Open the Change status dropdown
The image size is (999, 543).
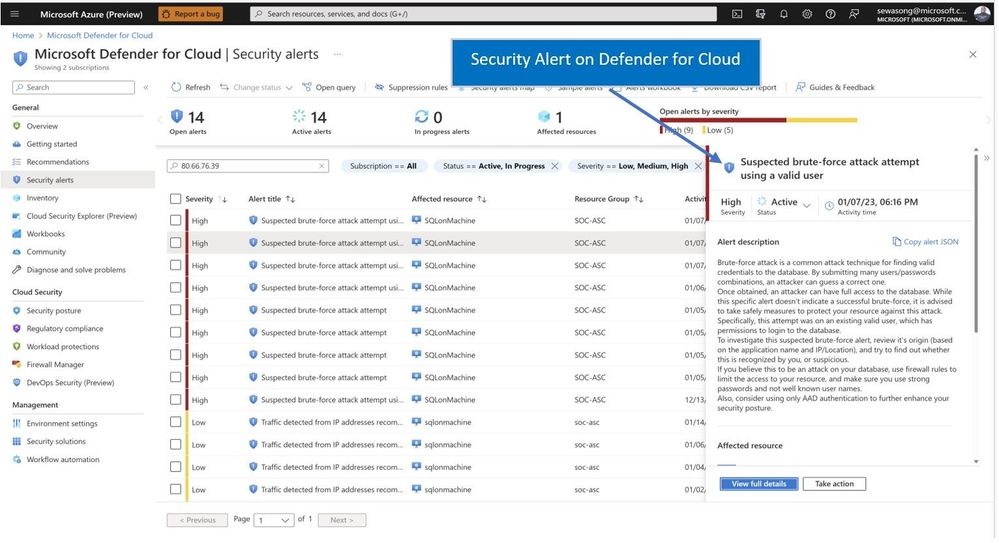coord(256,87)
